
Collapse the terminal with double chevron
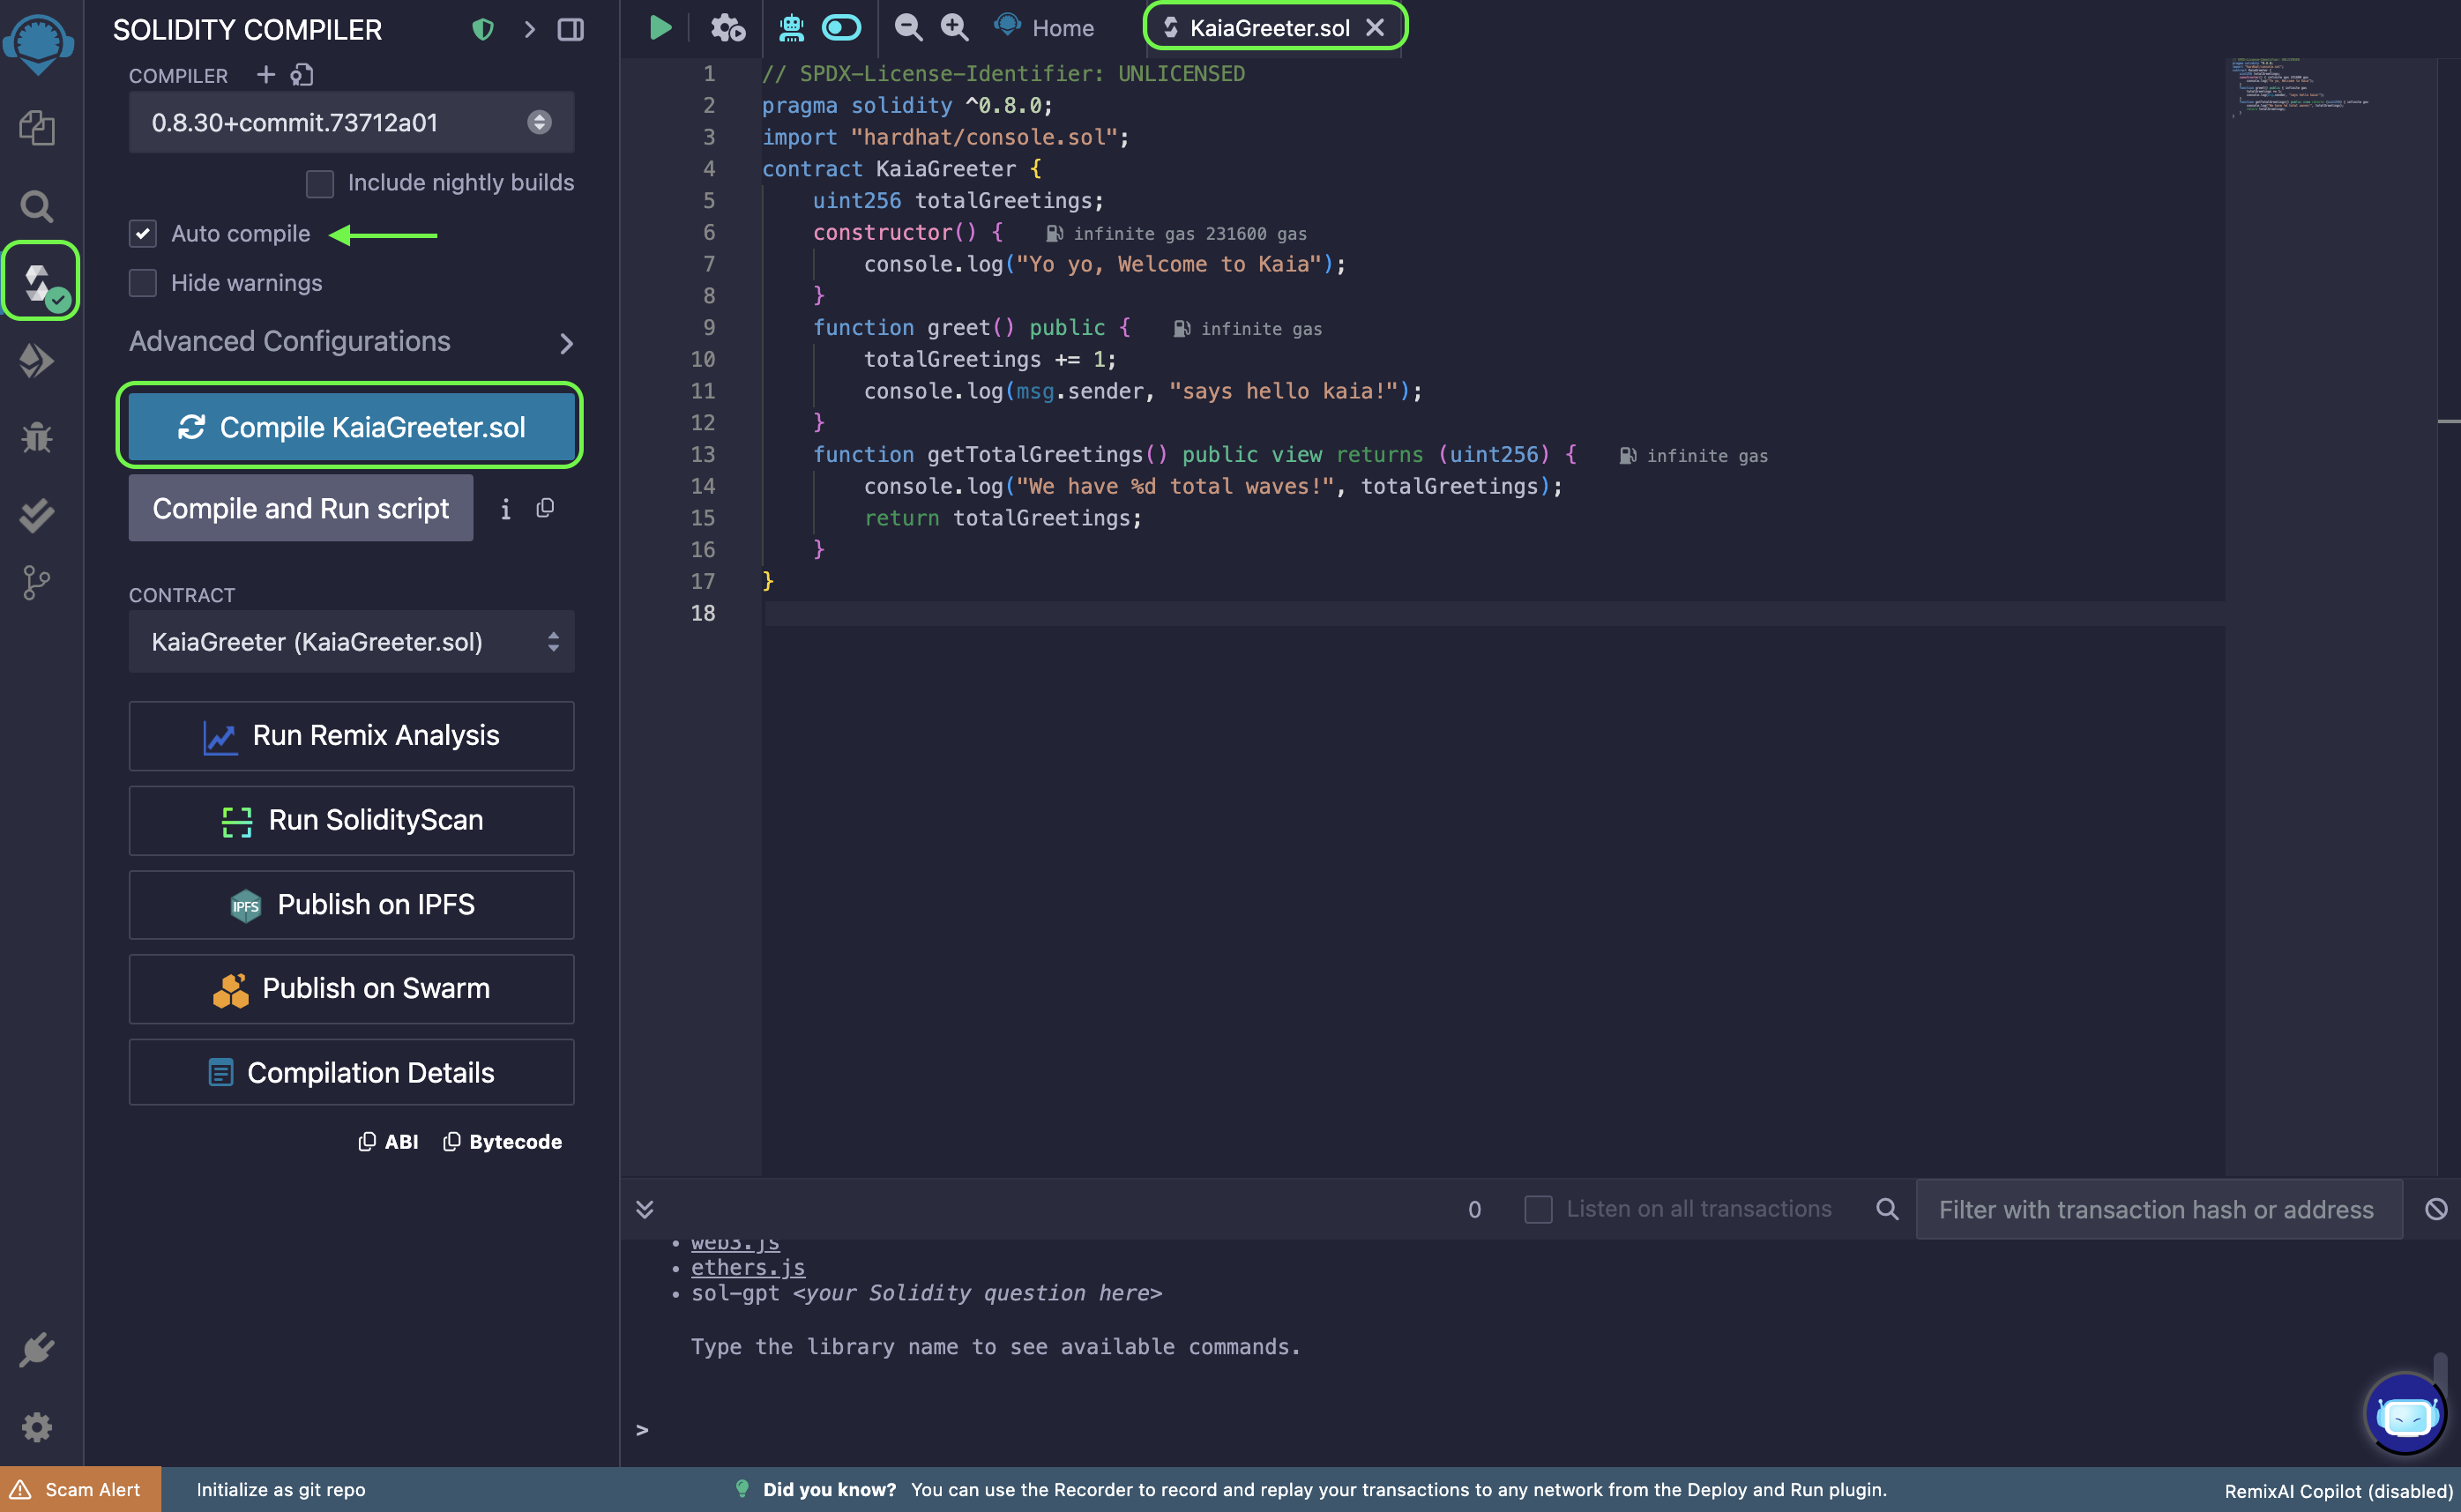[645, 1209]
